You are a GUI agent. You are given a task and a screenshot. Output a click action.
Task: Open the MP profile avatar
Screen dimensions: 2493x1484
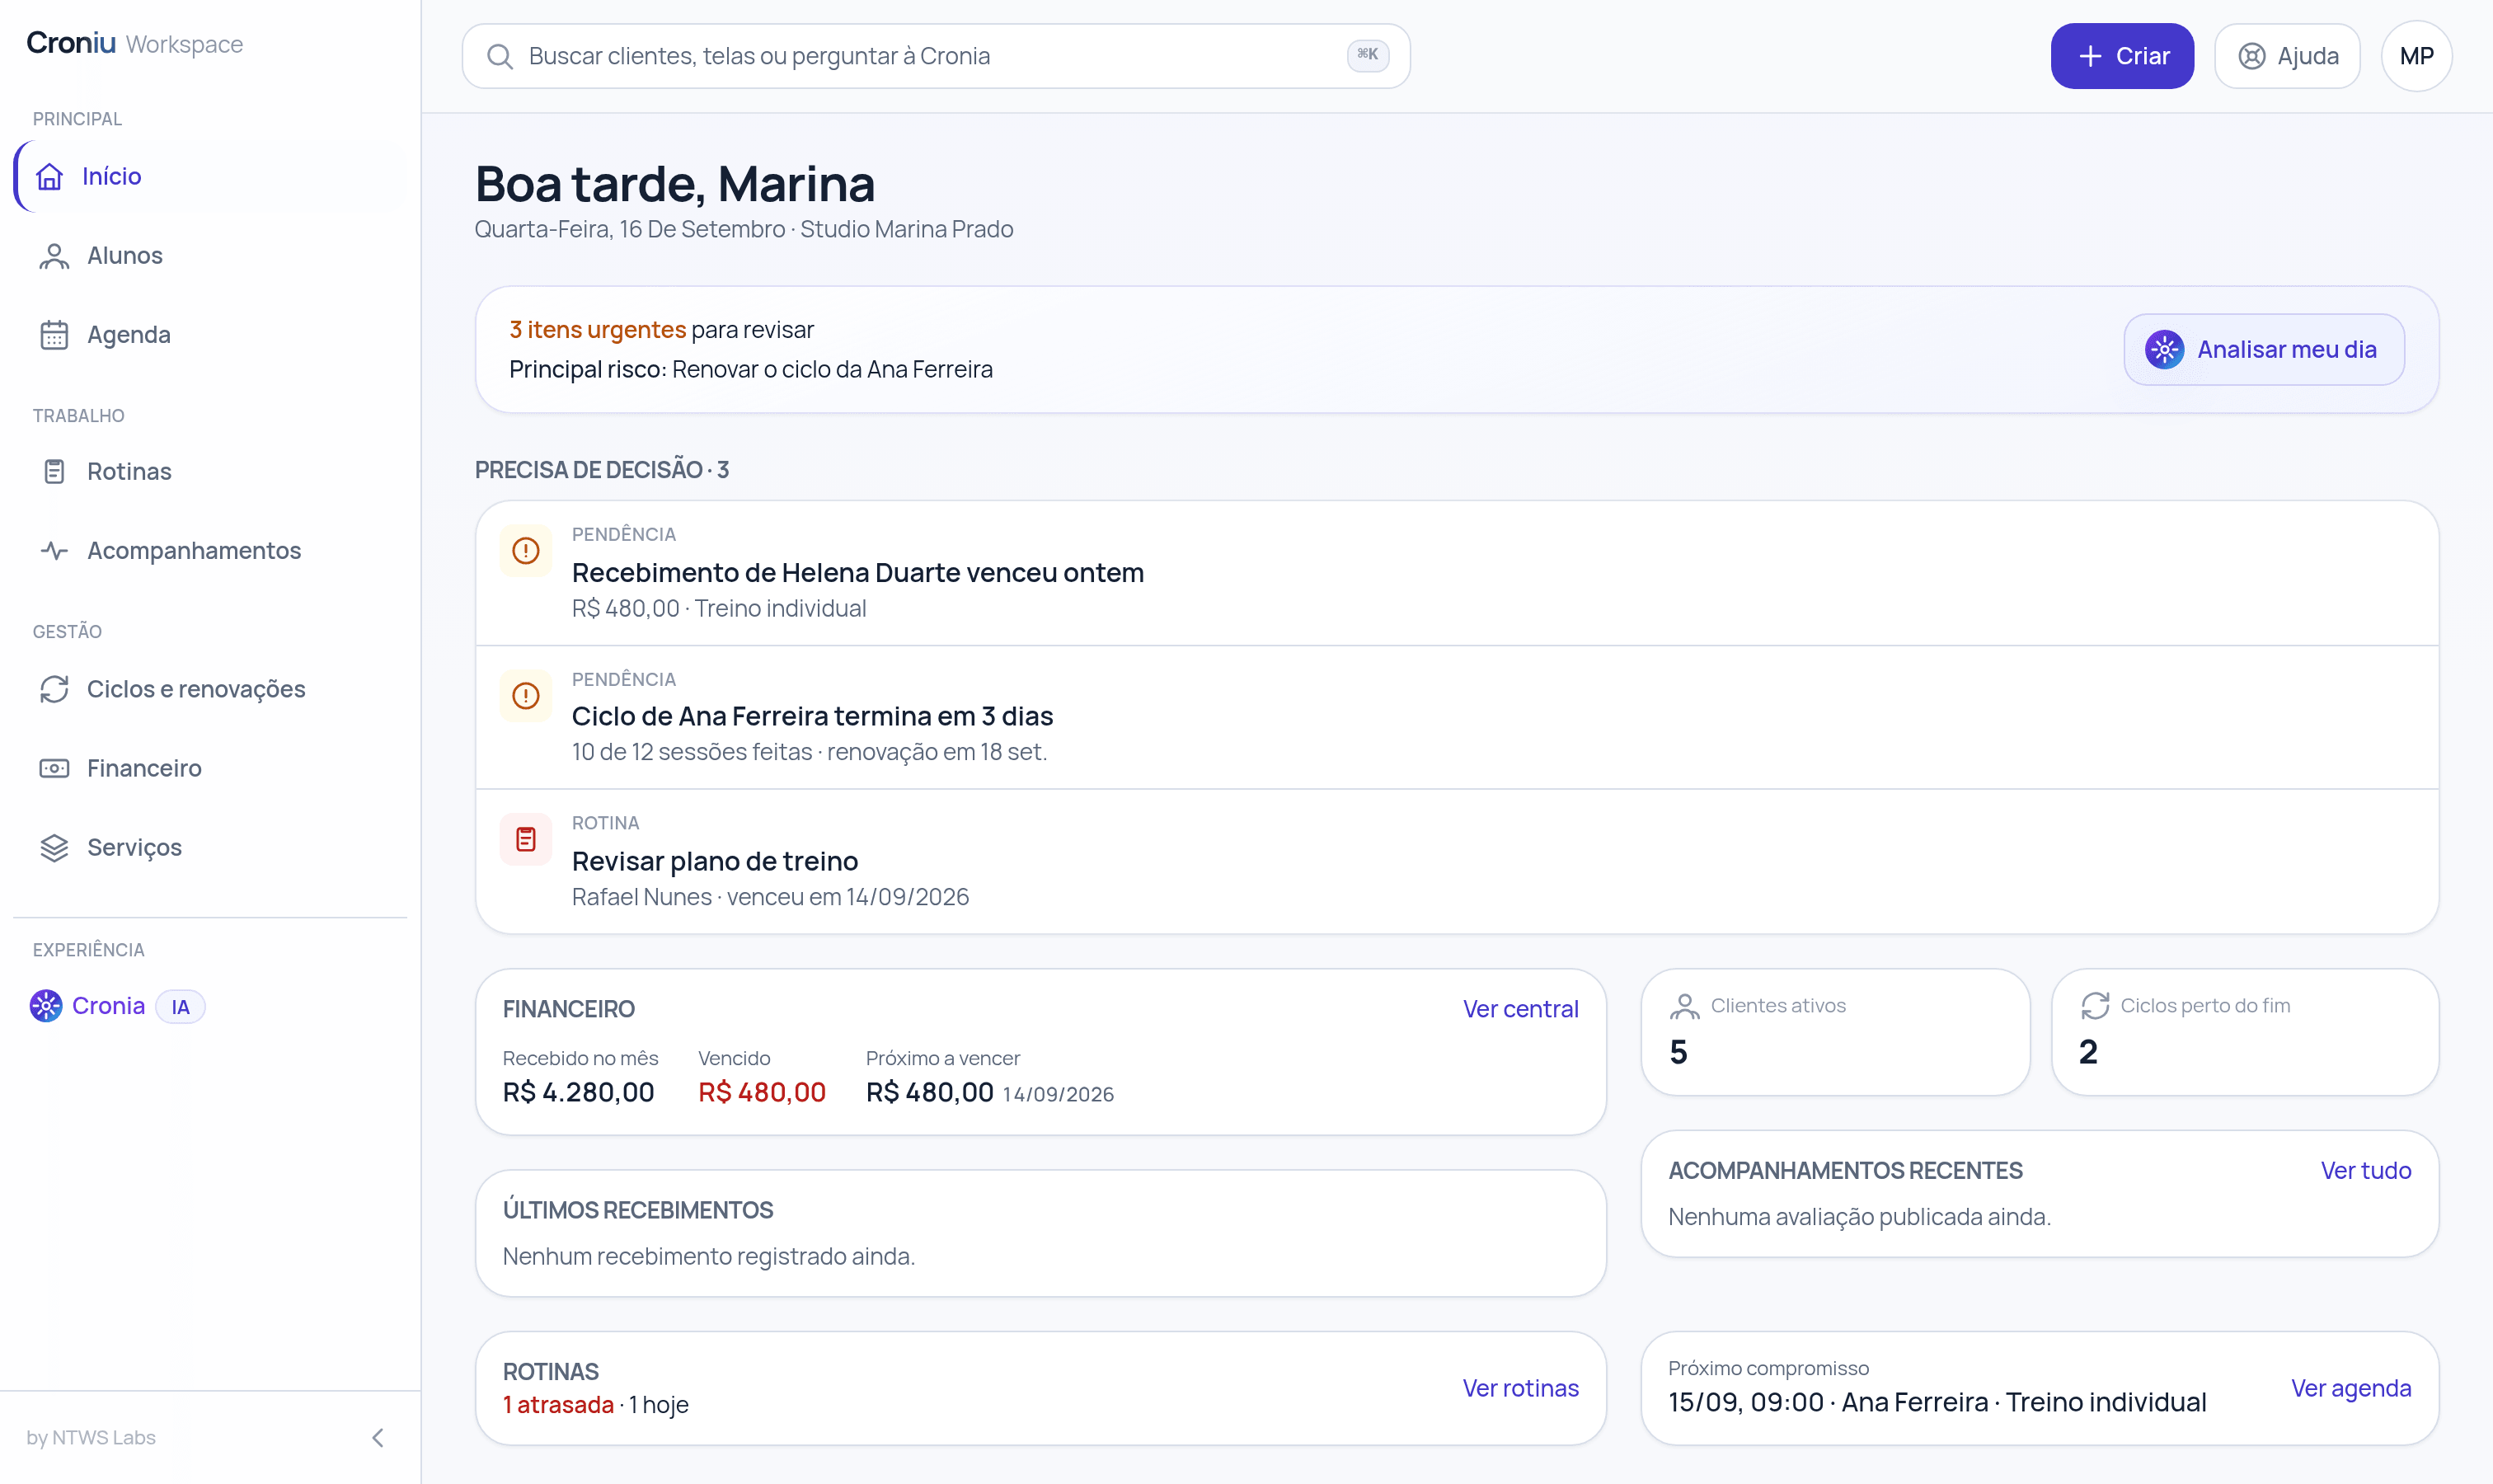click(x=2416, y=56)
